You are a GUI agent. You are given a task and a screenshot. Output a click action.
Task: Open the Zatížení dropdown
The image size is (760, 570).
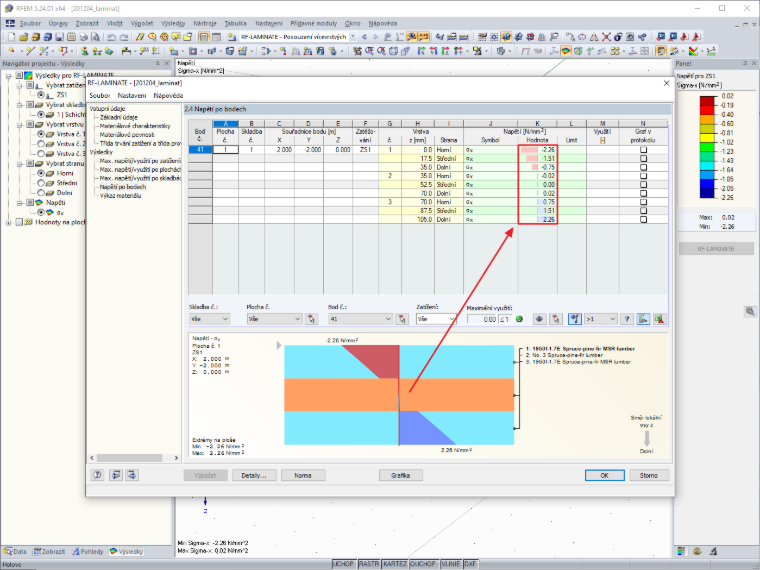point(436,319)
